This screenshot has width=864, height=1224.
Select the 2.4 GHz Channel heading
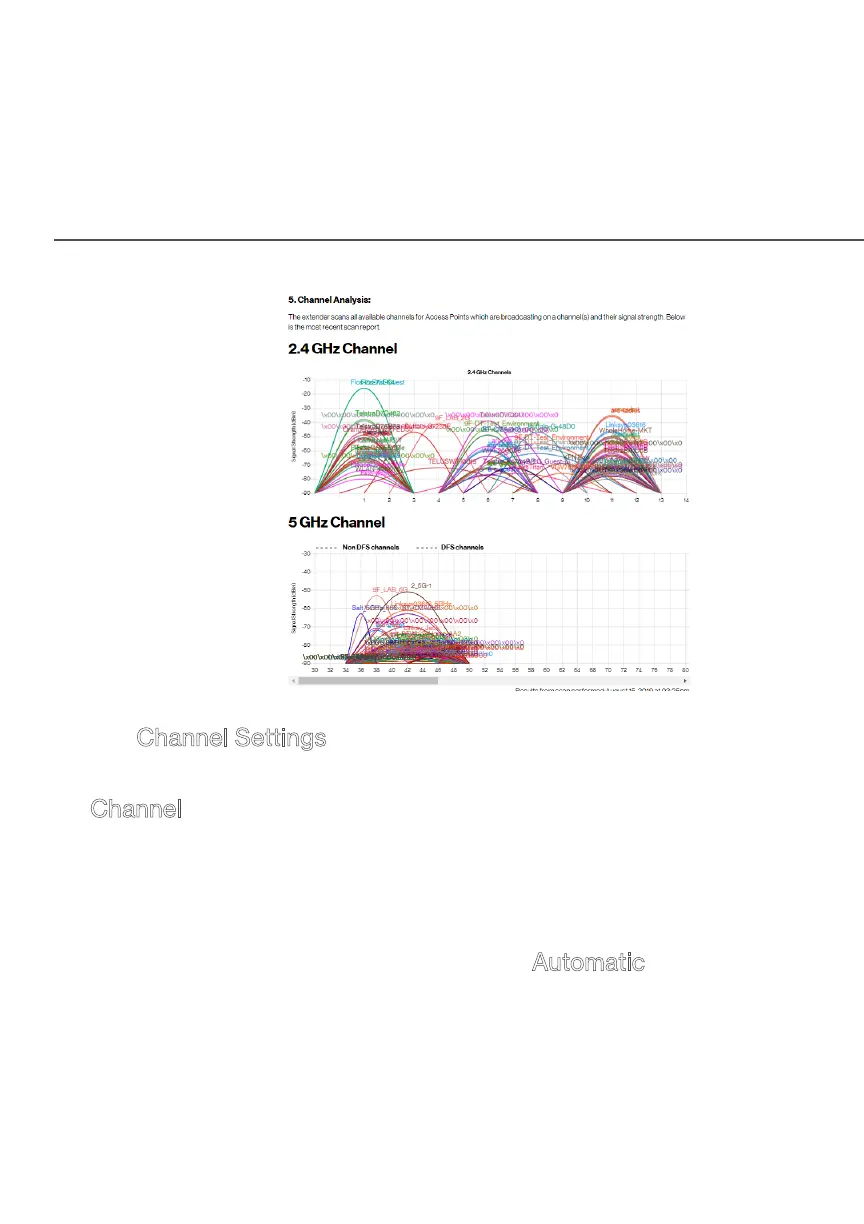point(343,349)
